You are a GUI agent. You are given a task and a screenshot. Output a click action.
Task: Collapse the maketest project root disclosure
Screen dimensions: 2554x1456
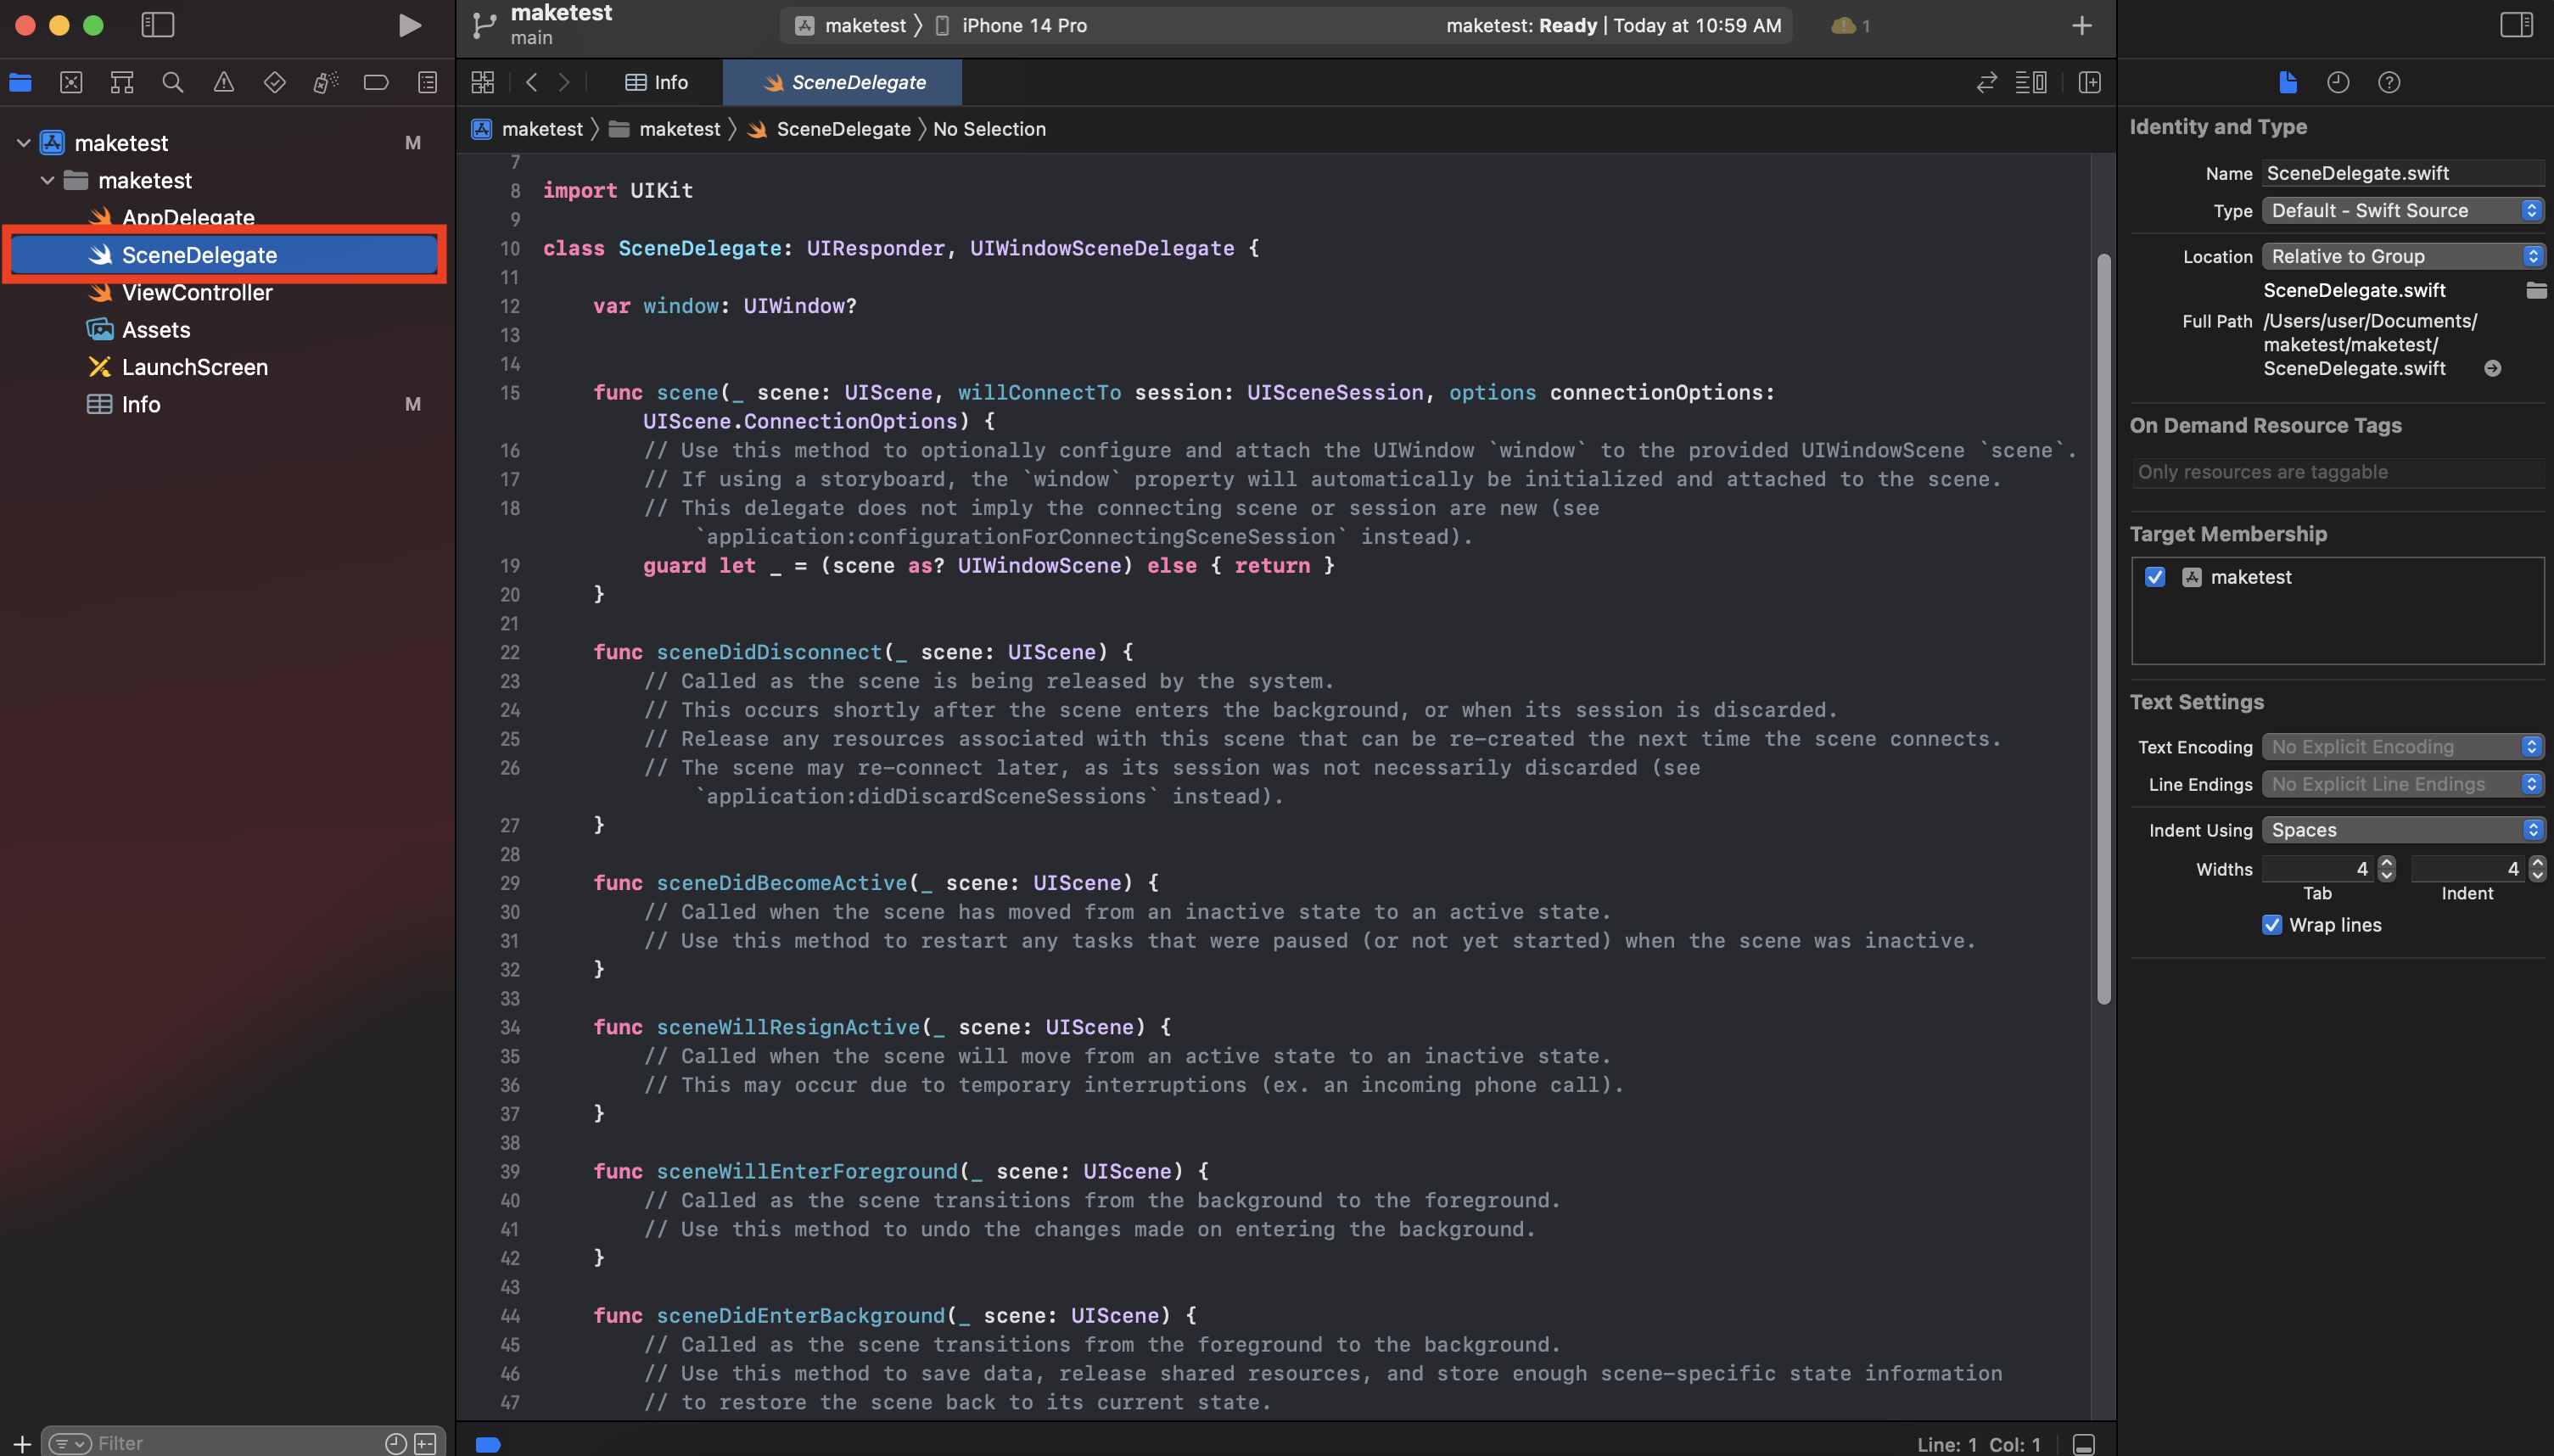click(24, 143)
